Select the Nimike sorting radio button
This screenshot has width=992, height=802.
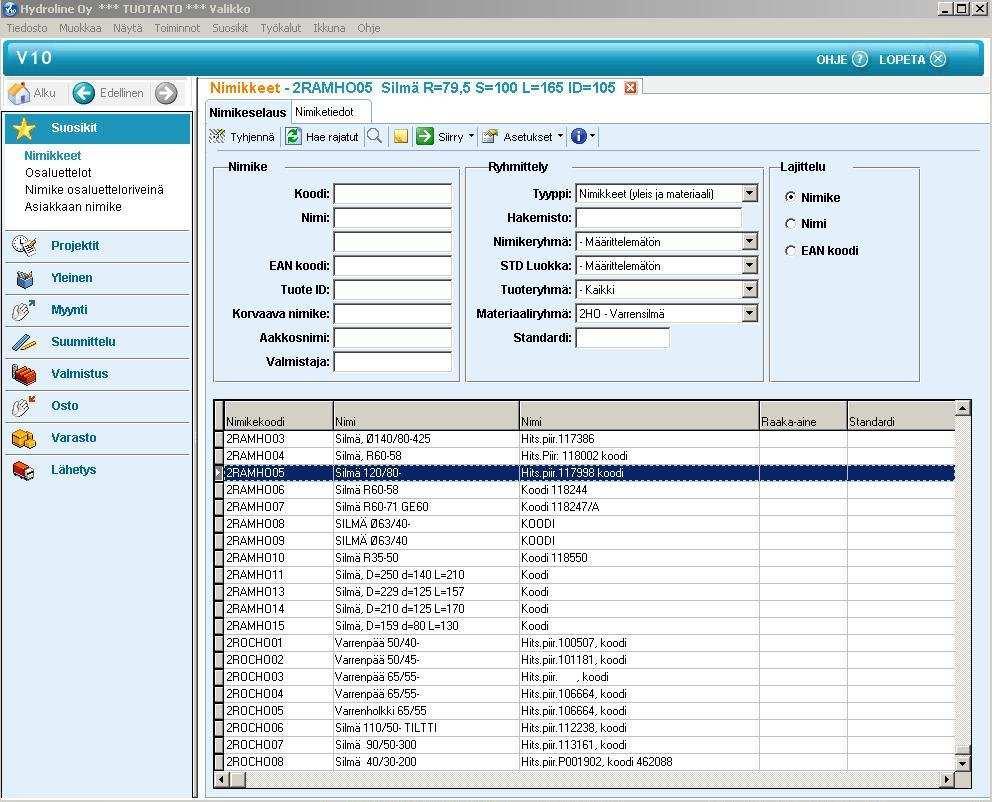tap(790, 197)
